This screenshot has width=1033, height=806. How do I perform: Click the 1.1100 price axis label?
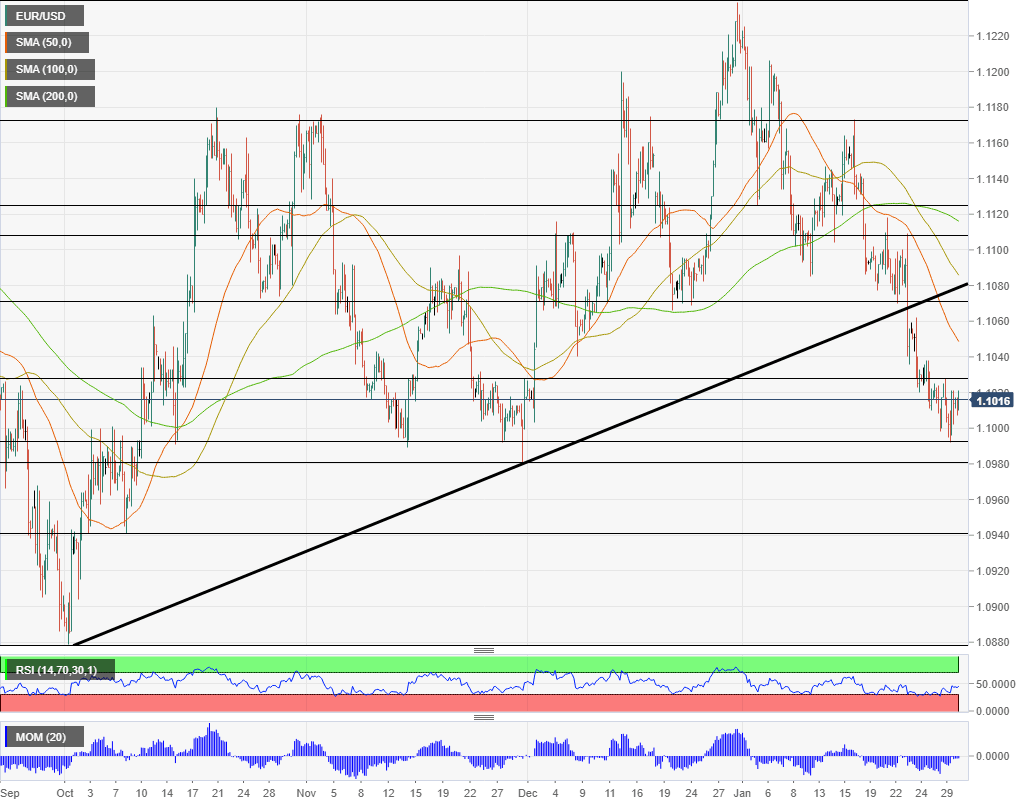993,250
